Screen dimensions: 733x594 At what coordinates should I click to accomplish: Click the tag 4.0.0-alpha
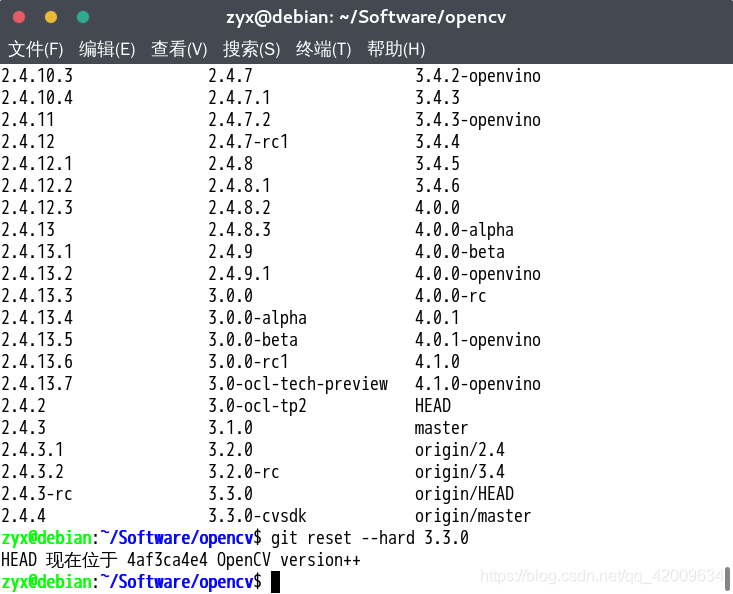464,229
